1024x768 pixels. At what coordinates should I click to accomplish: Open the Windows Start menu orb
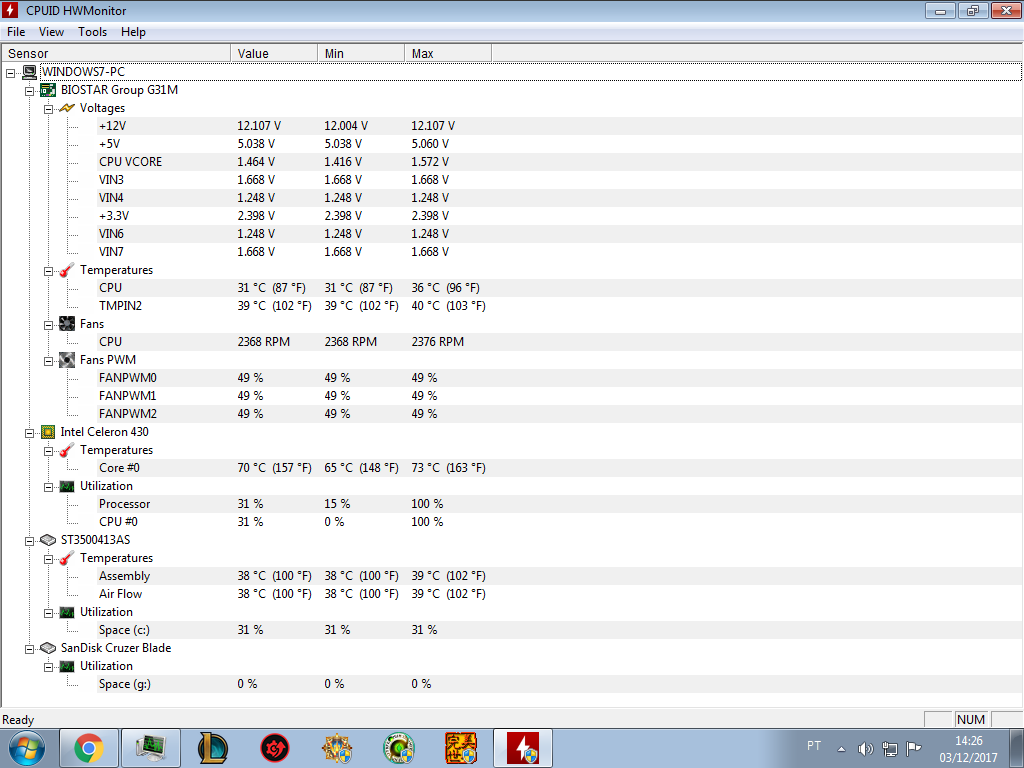26,748
